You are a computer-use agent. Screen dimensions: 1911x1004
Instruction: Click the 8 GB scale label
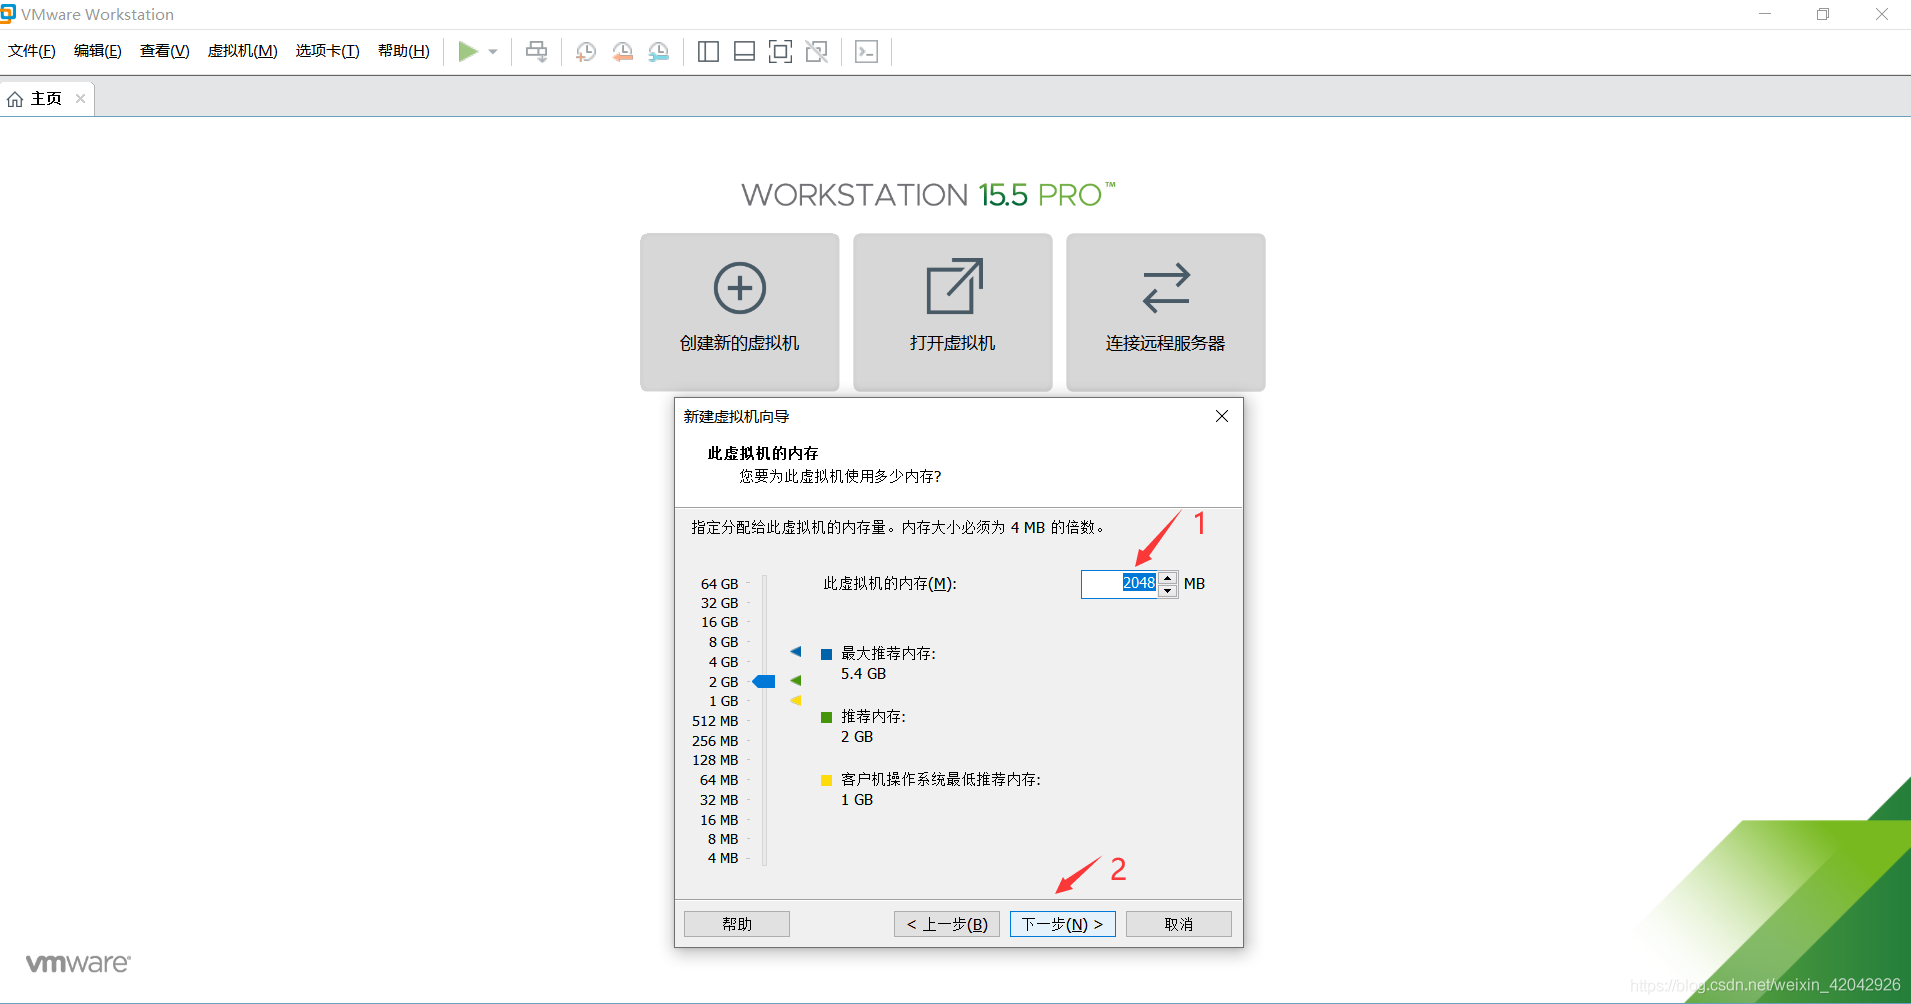tap(723, 642)
